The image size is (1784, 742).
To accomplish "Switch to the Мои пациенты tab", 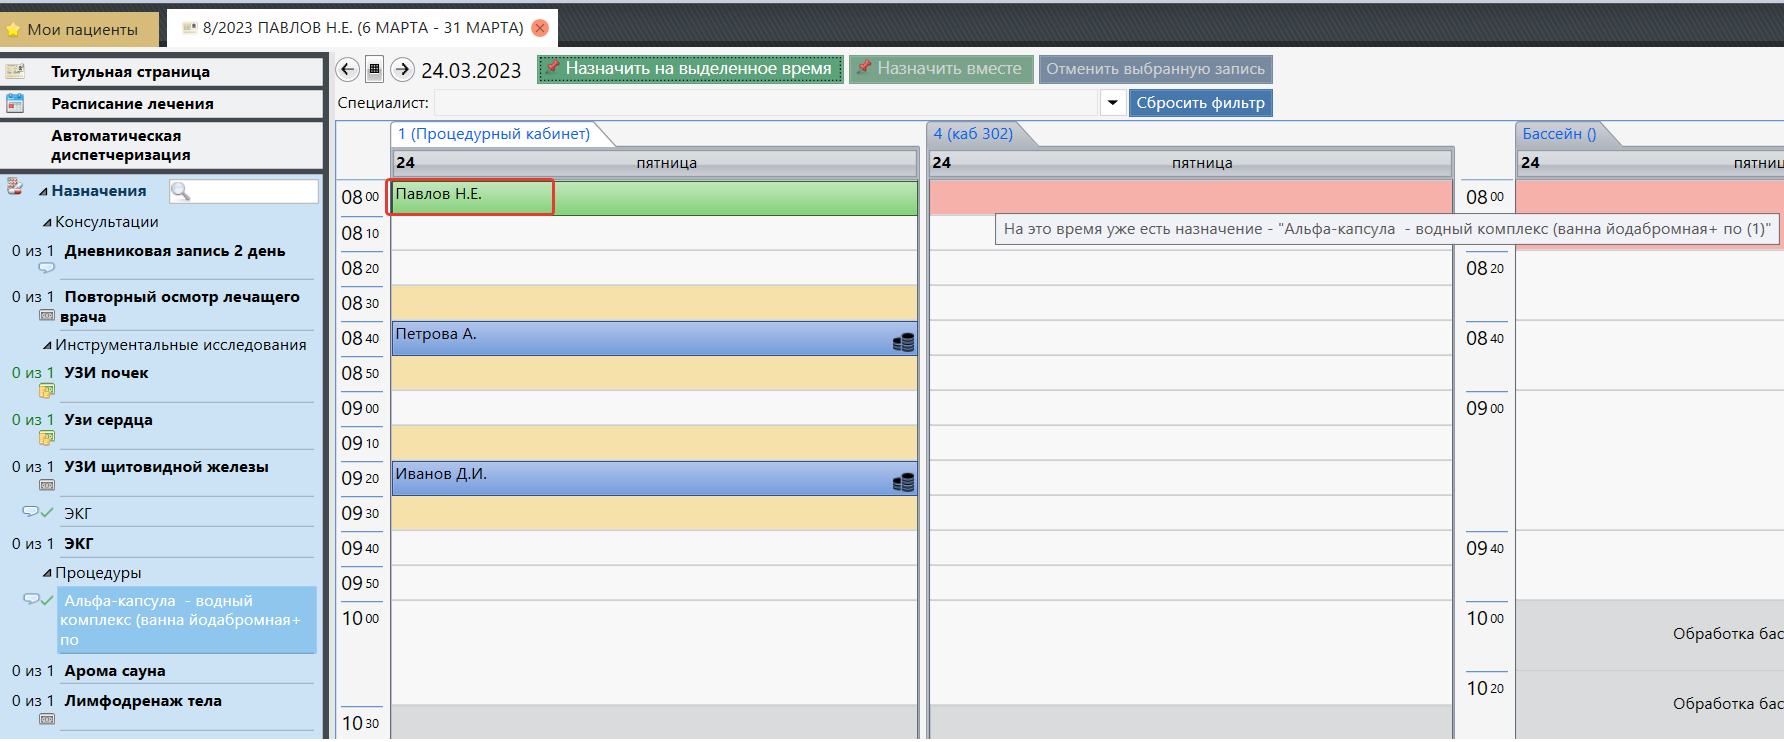I will [x=81, y=29].
